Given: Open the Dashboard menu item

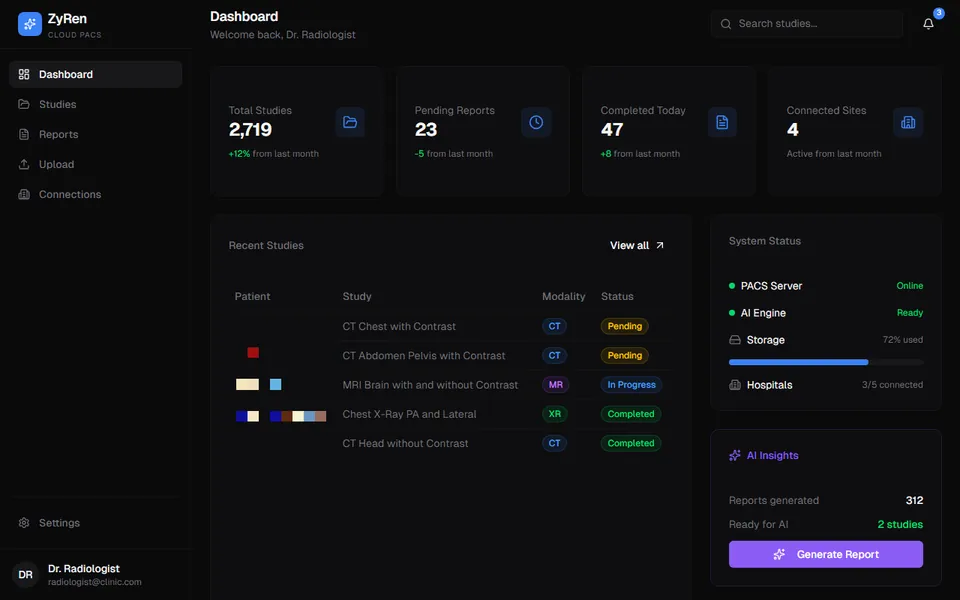Looking at the screenshot, I should click(x=96, y=74).
